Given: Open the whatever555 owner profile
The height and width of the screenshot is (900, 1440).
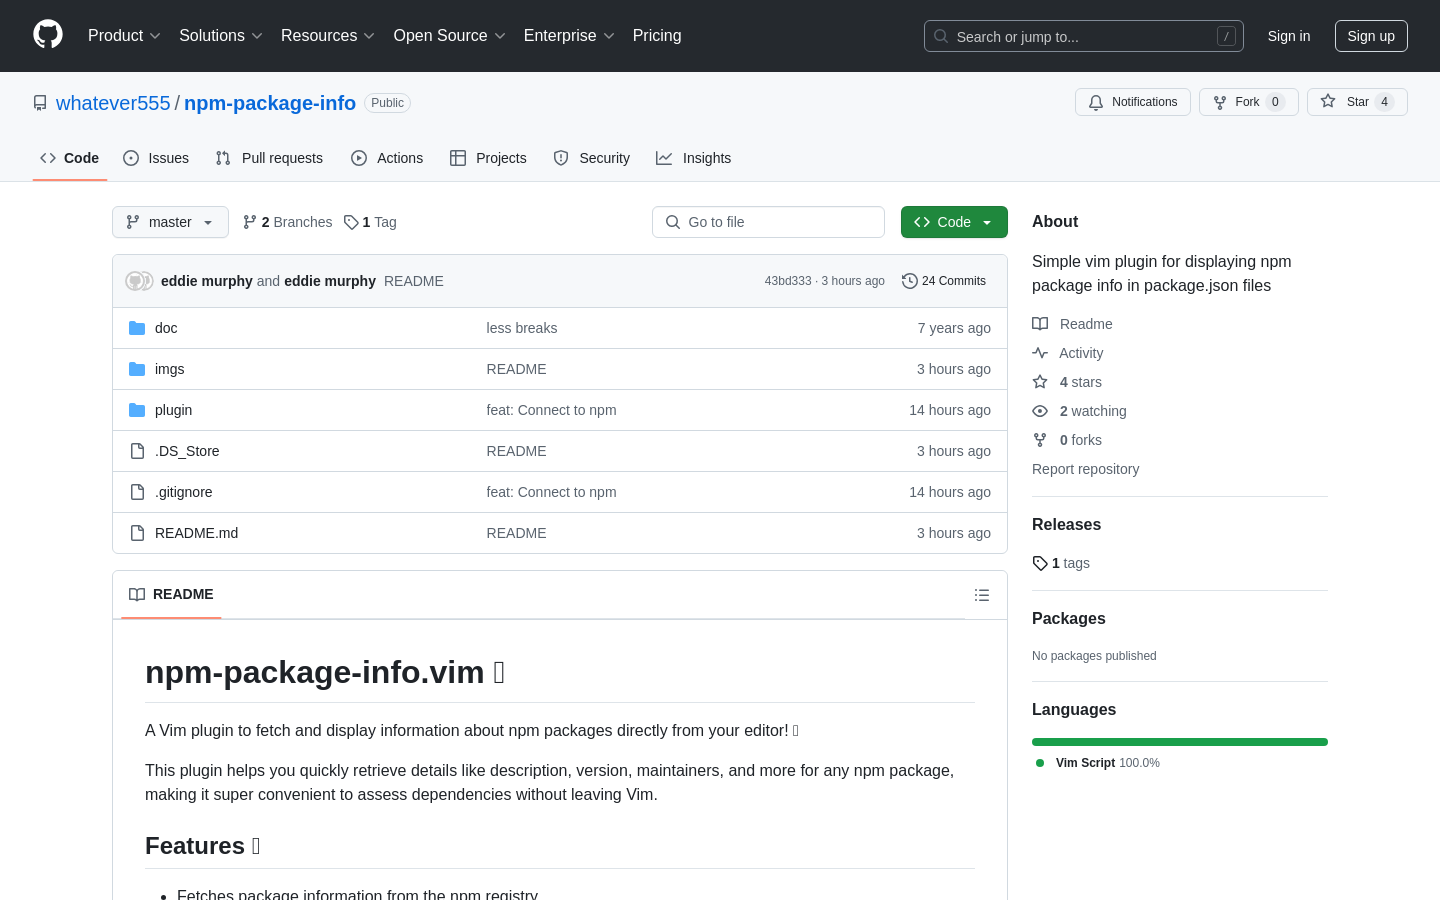Looking at the screenshot, I should pos(113,103).
